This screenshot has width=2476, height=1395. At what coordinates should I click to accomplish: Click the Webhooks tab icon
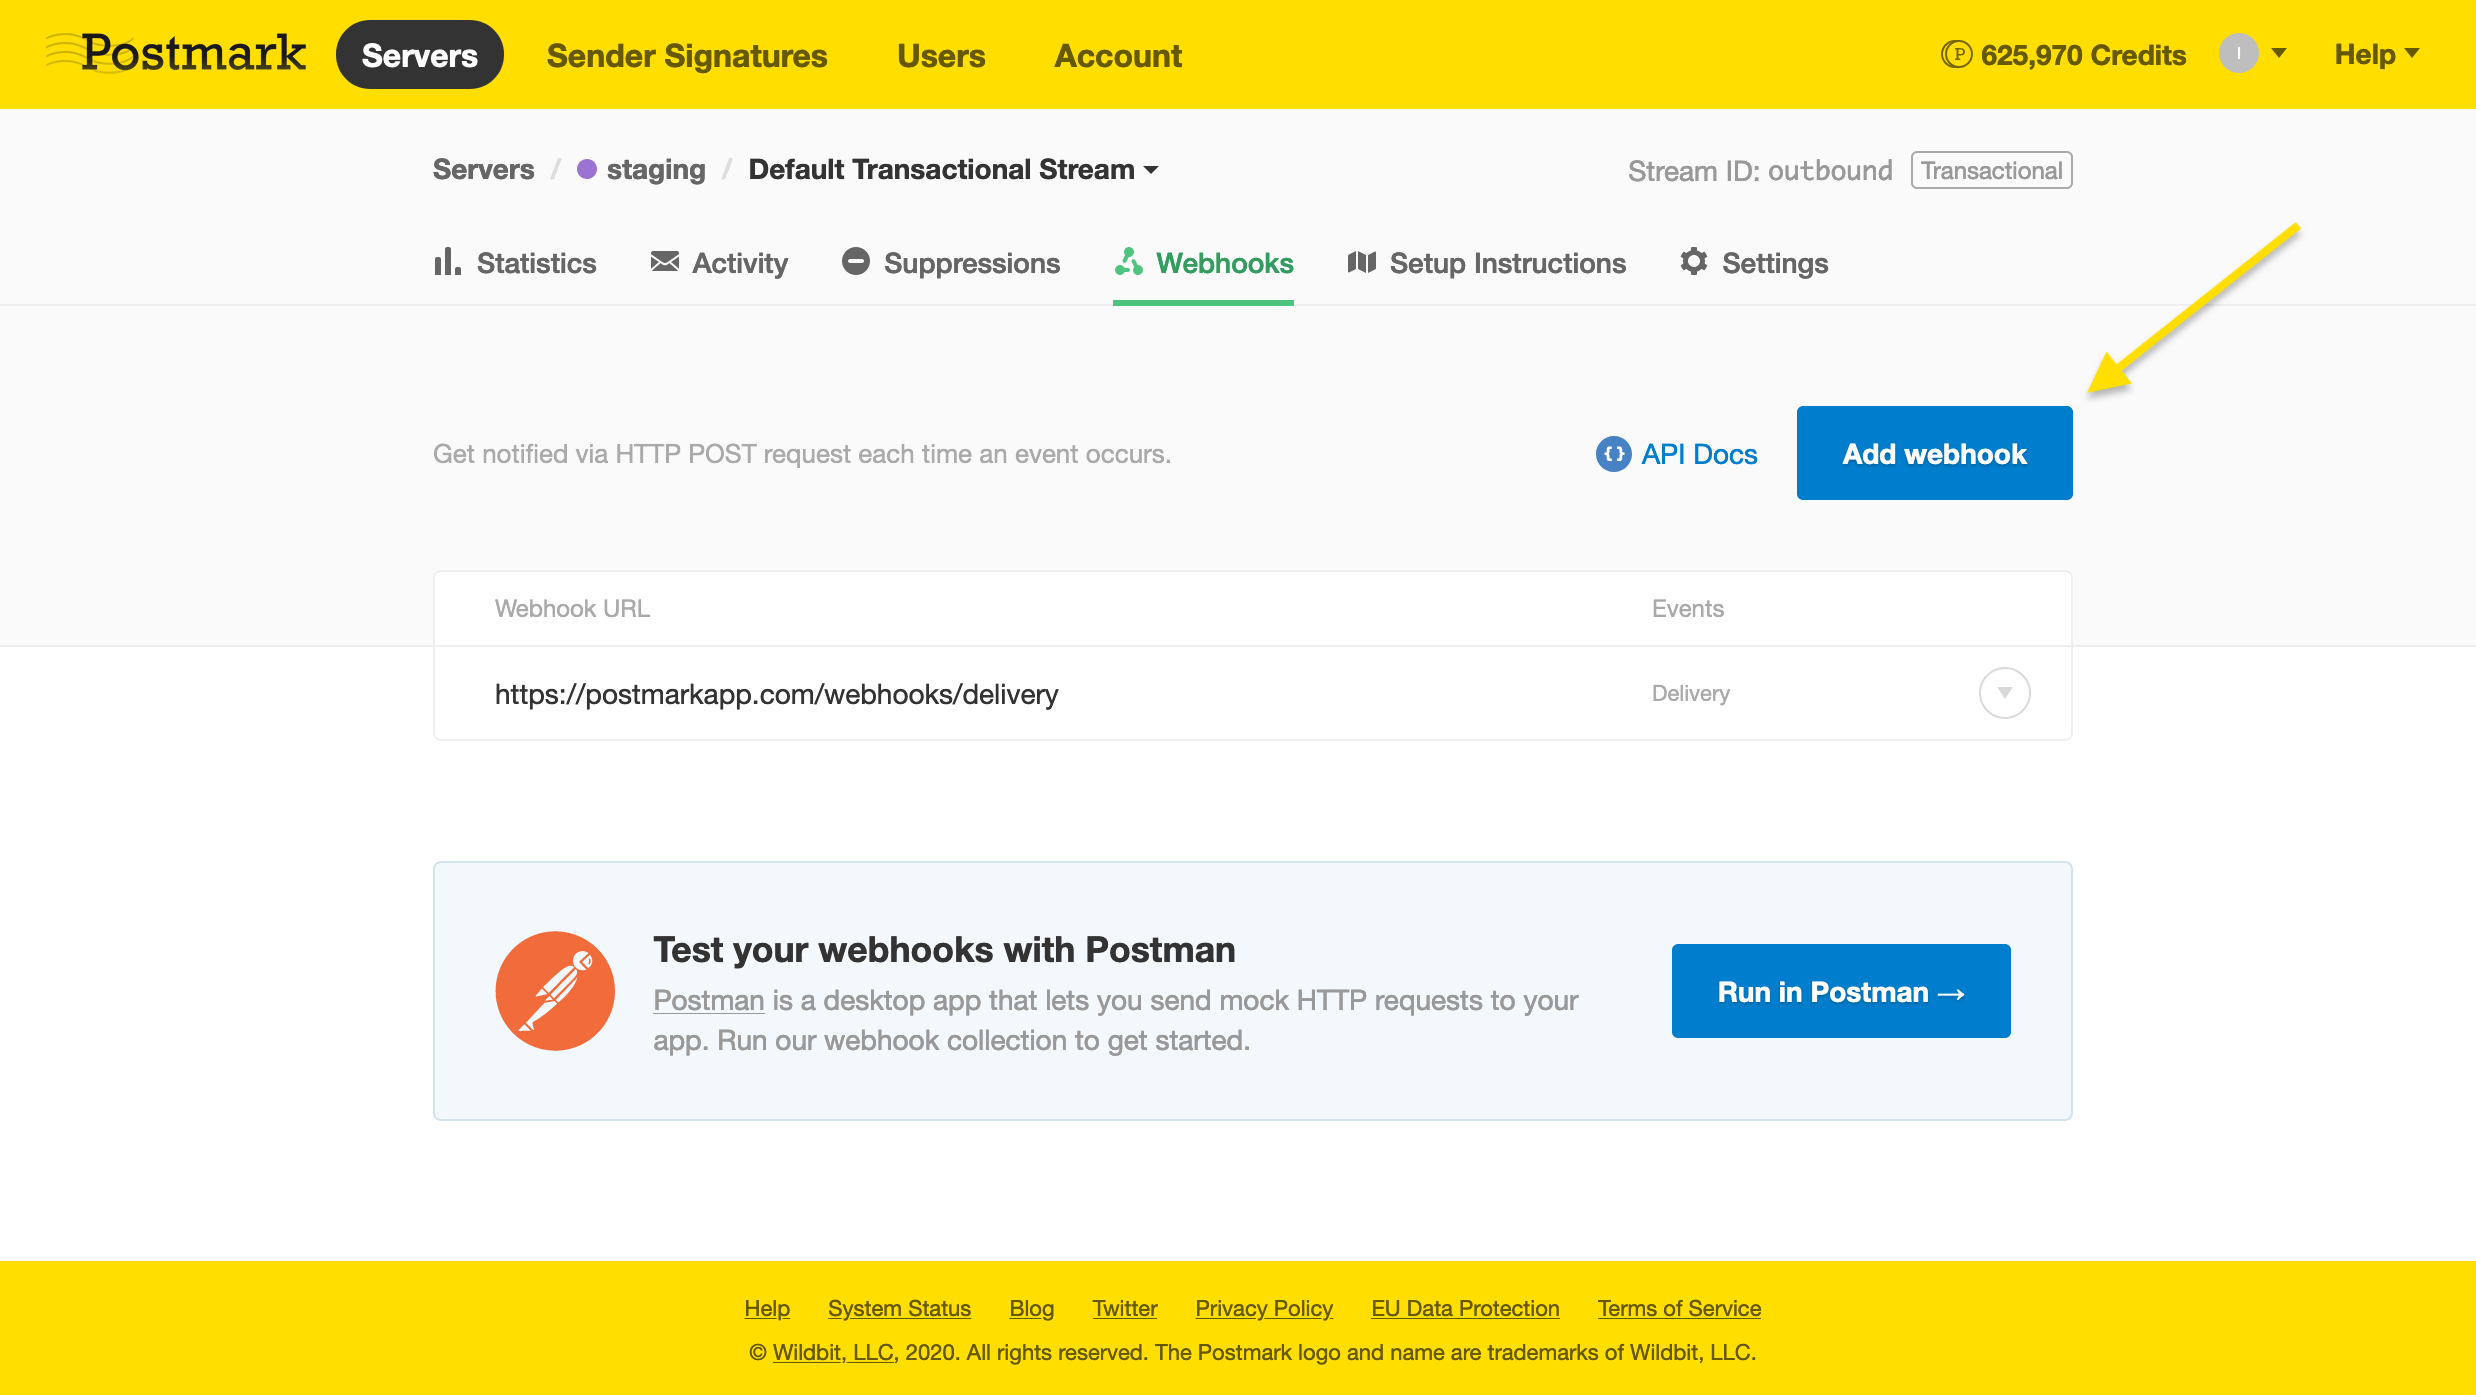1129,262
